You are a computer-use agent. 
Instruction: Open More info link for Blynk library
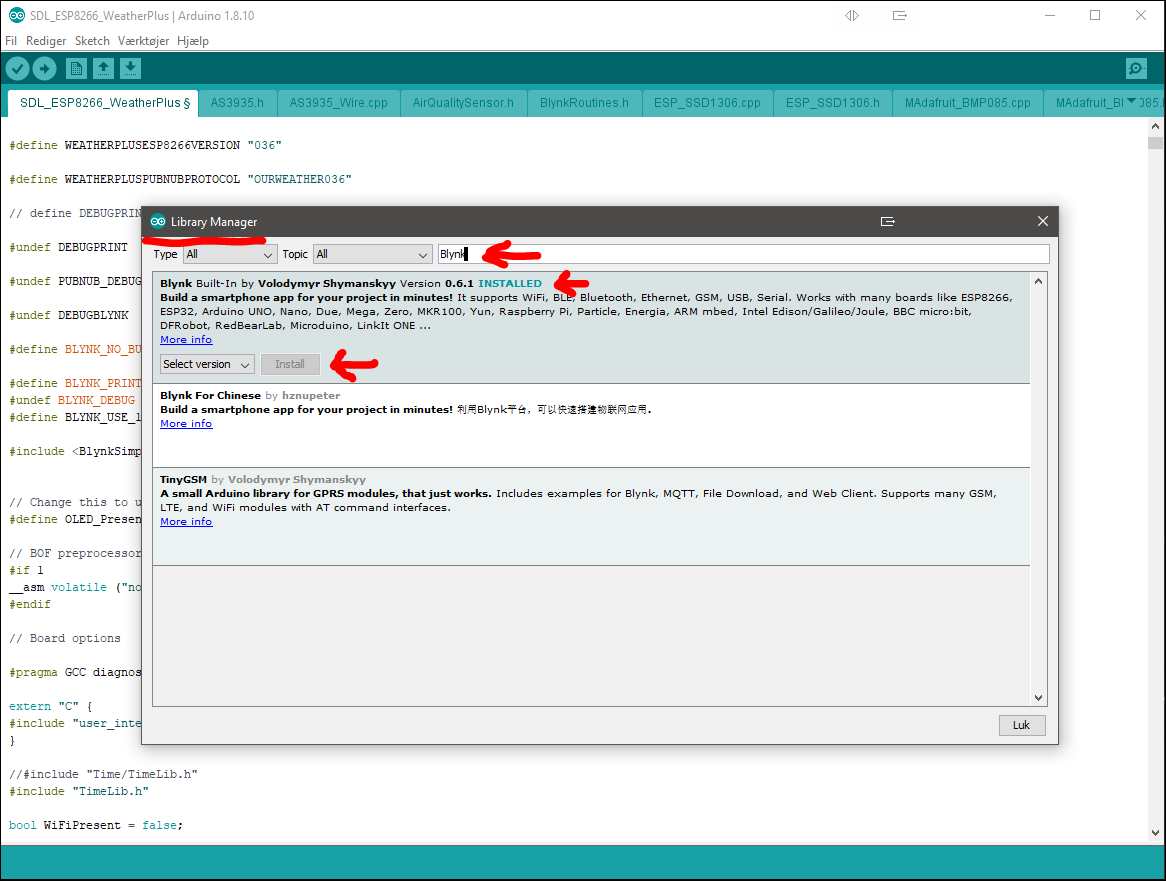[x=186, y=340]
